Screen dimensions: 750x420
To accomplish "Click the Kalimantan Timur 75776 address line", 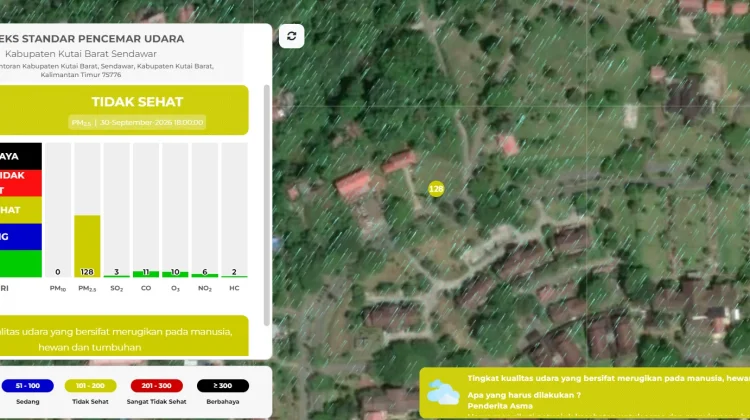I will [x=81, y=75].
